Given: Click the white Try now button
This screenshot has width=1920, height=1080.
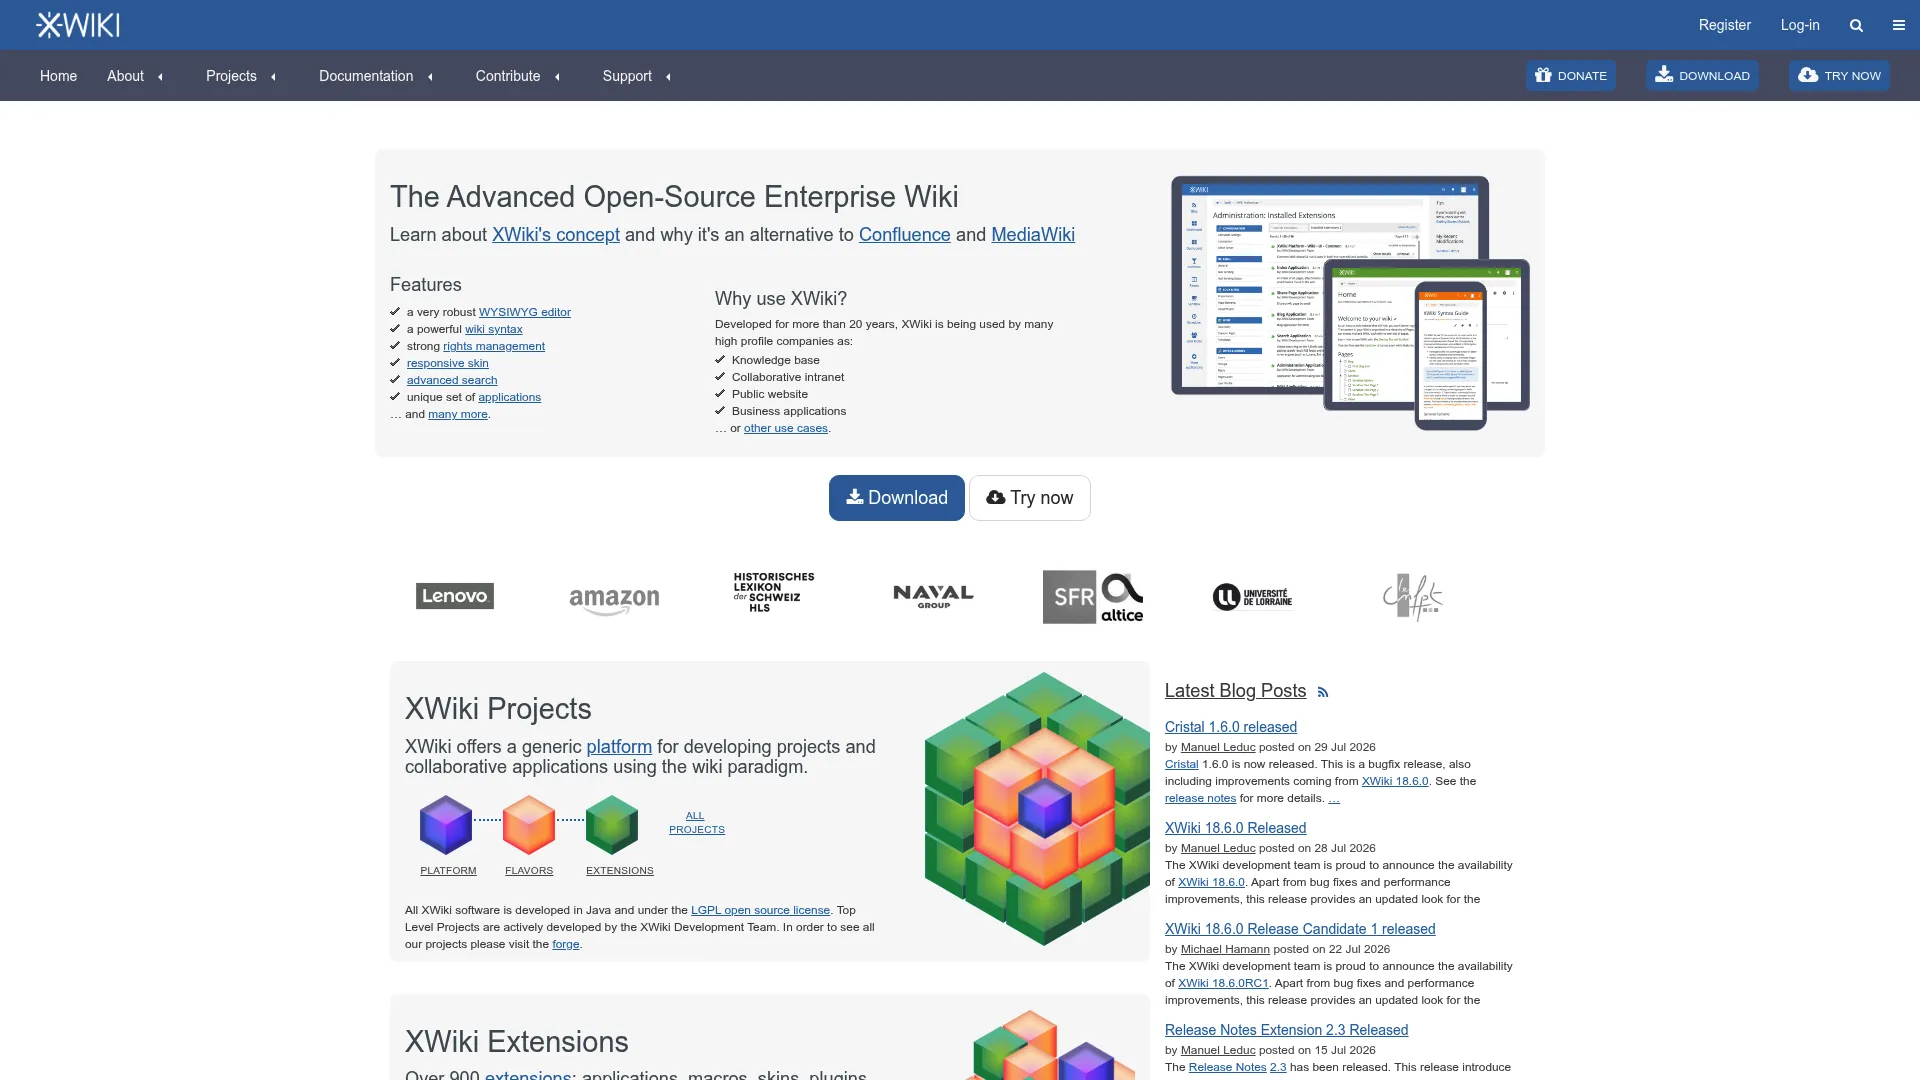Looking at the screenshot, I should click(x=1029, y=498).
